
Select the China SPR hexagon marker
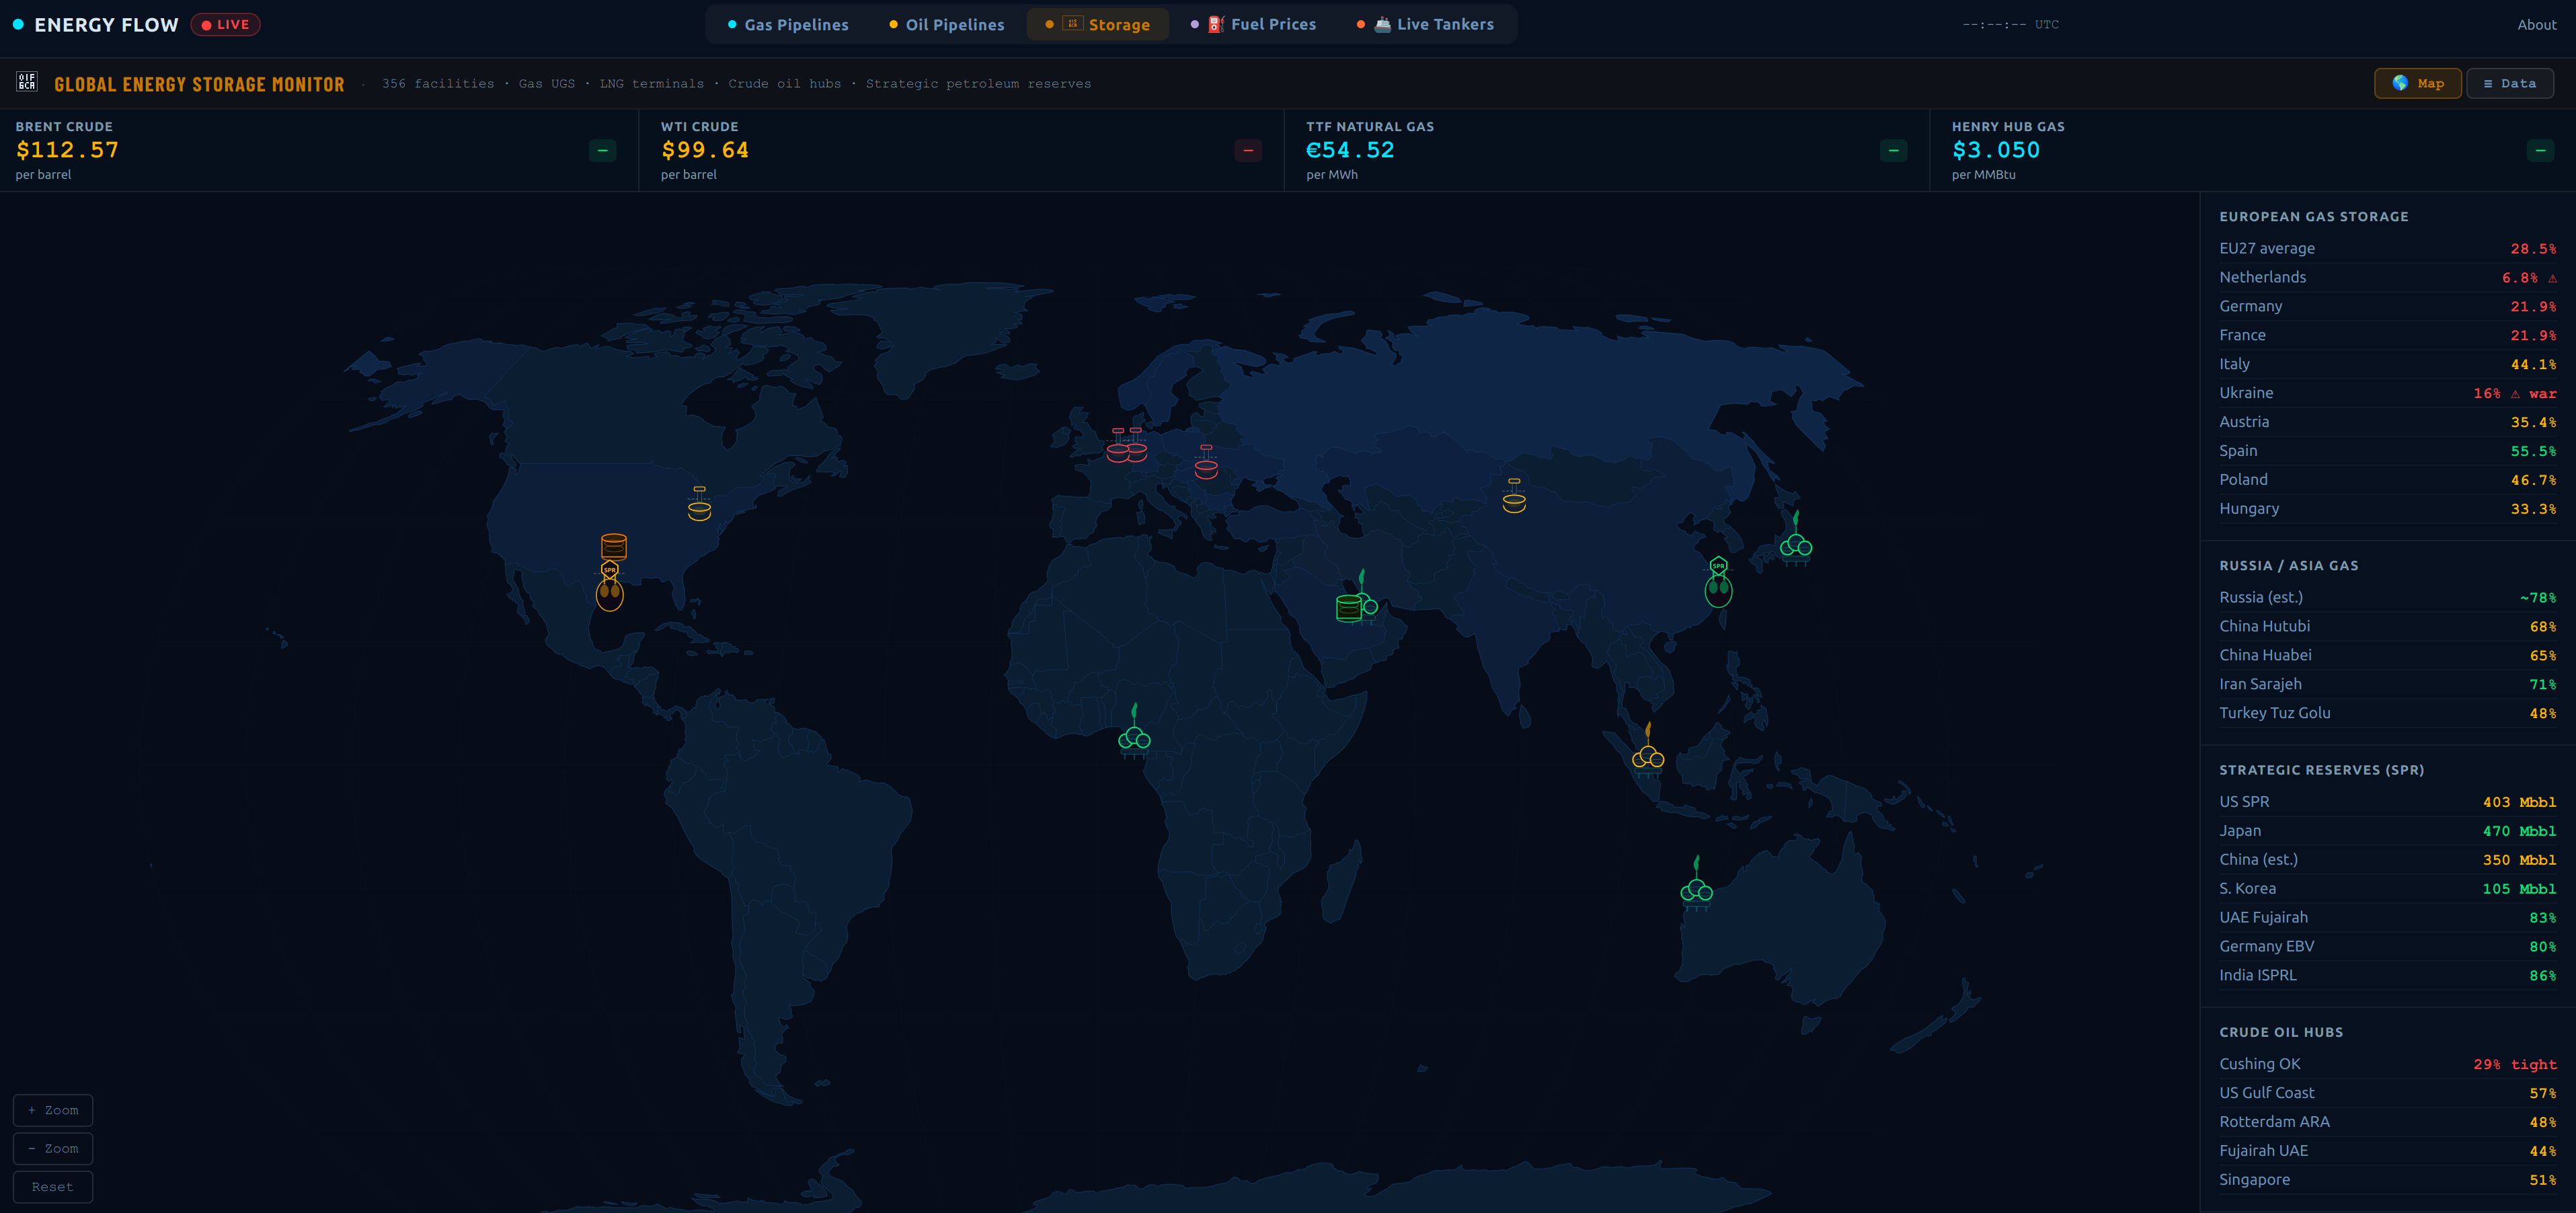pos(1717,566)
